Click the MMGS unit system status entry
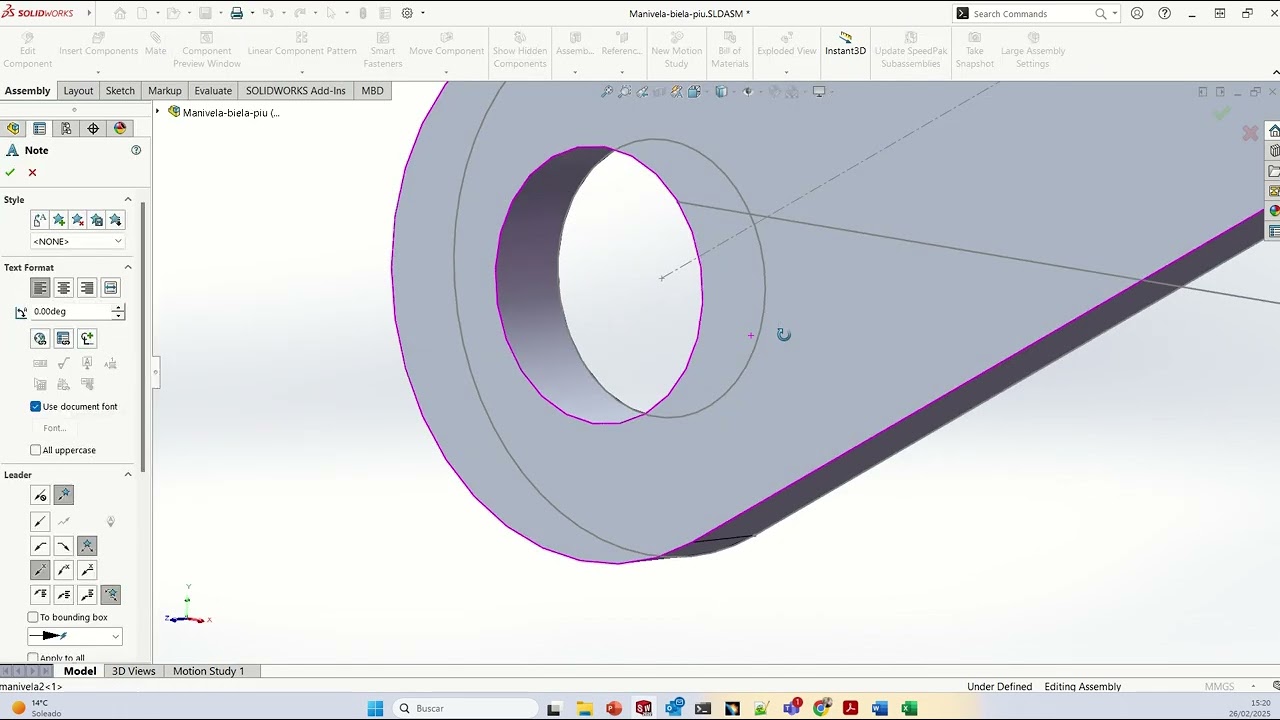1280x720 pixels. point(1219,687)
